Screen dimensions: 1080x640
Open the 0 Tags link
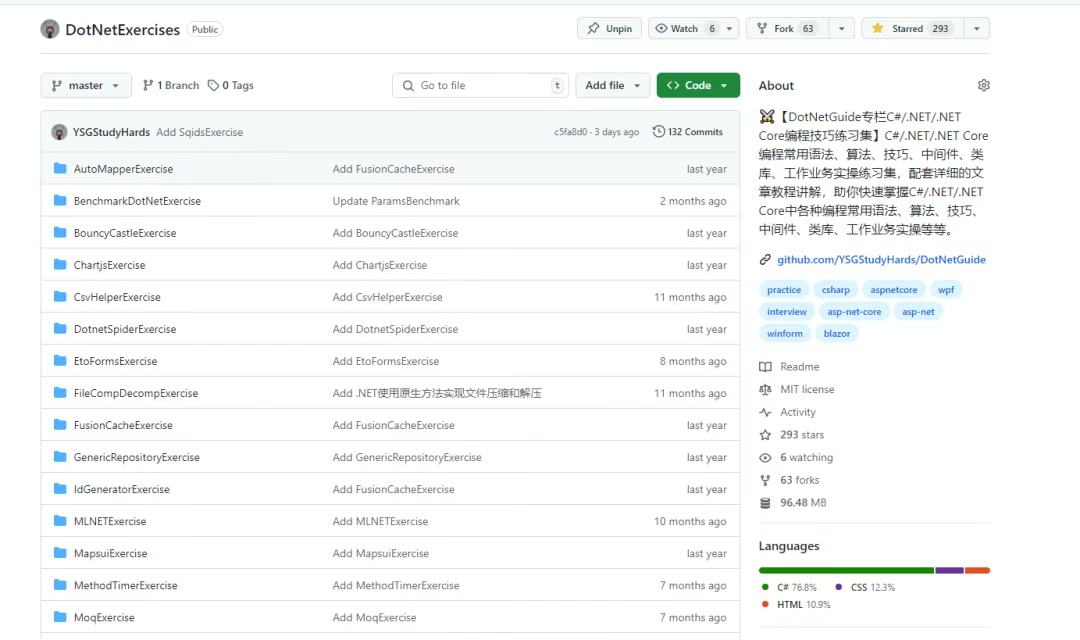[231, 85]
